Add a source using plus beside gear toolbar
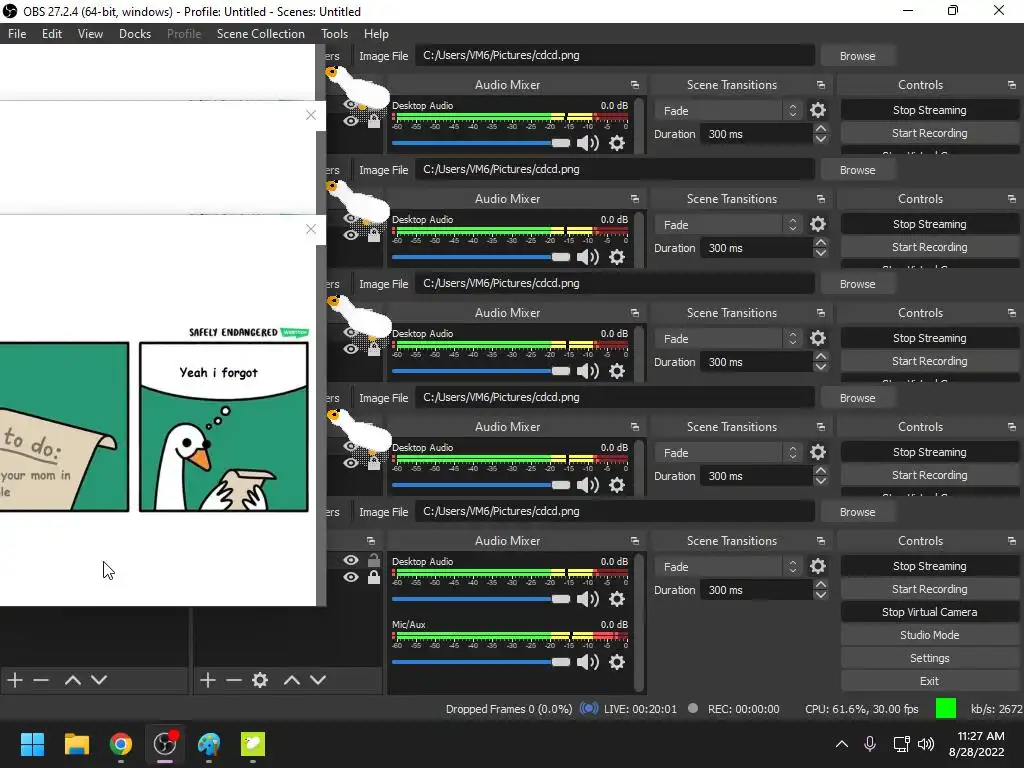Viewport: 1024px width, 768px height. coord(208,680)
